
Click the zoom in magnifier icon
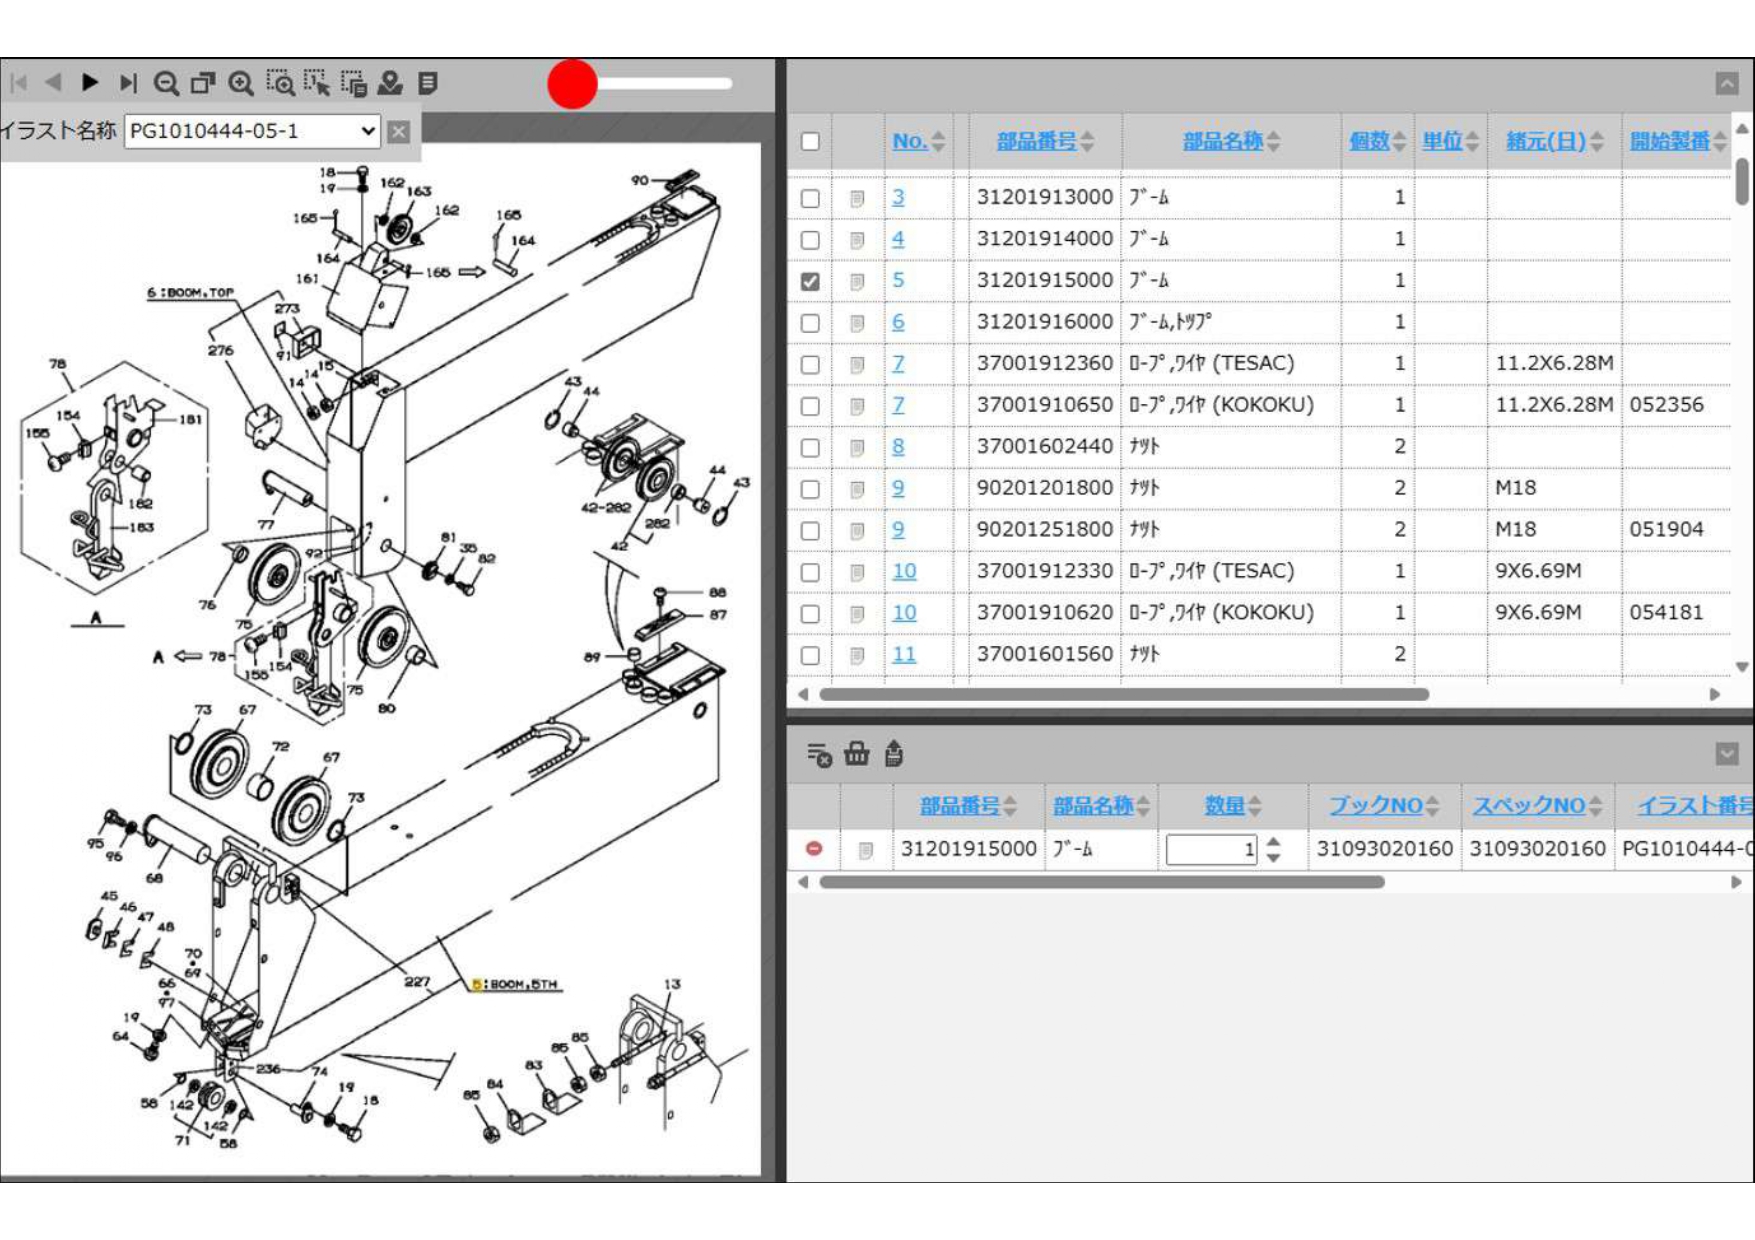241,83
